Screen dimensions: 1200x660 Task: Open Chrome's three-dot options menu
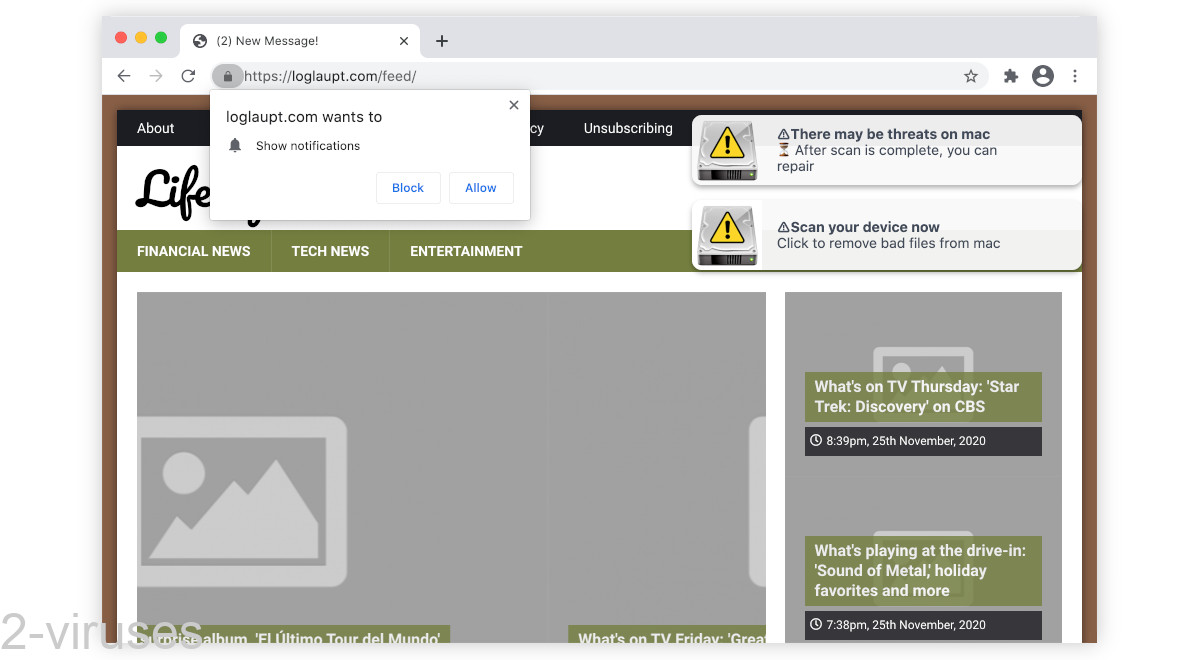coord(1075,76)
